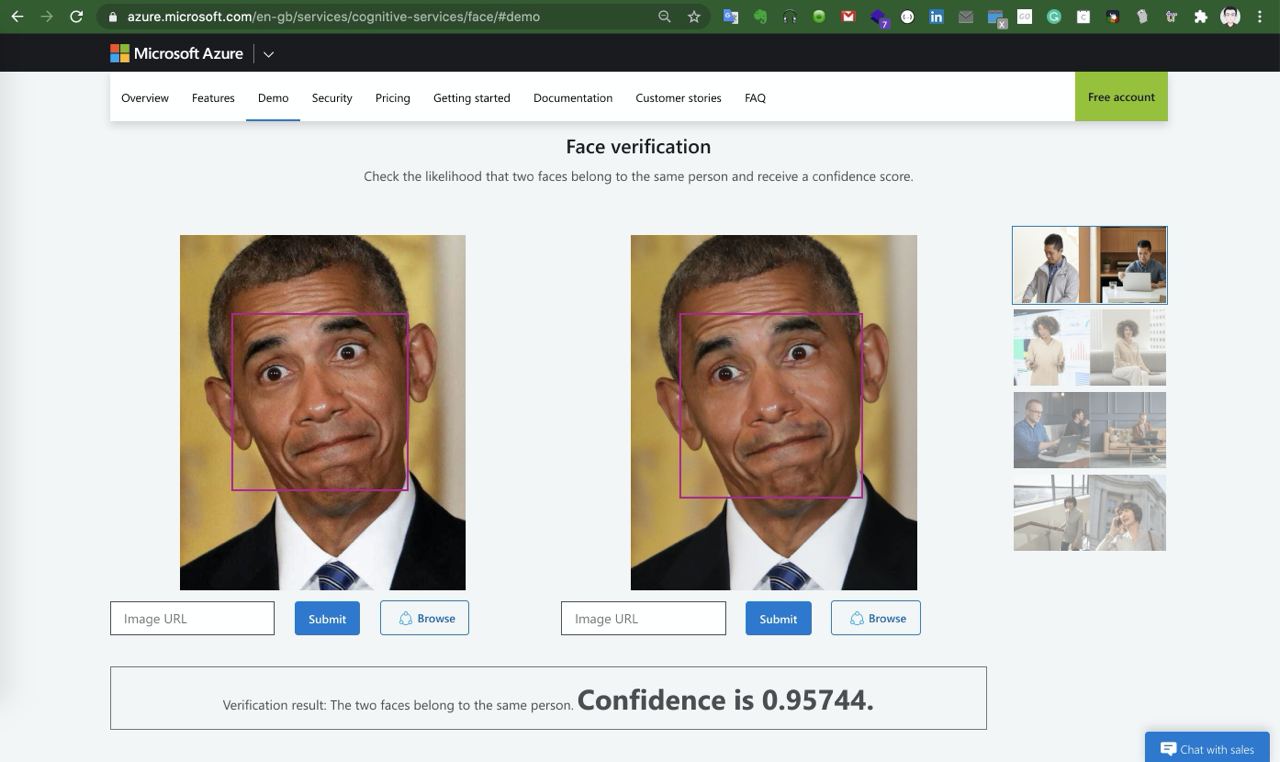Screen dimensions: 1280x762
Task: Open the Google Translate extension icon
Action: click(732, 16)
